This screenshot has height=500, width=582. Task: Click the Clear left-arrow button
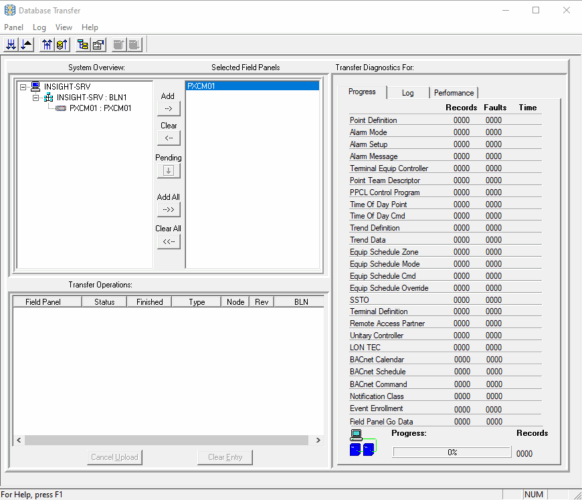click(x=169, y=138)
